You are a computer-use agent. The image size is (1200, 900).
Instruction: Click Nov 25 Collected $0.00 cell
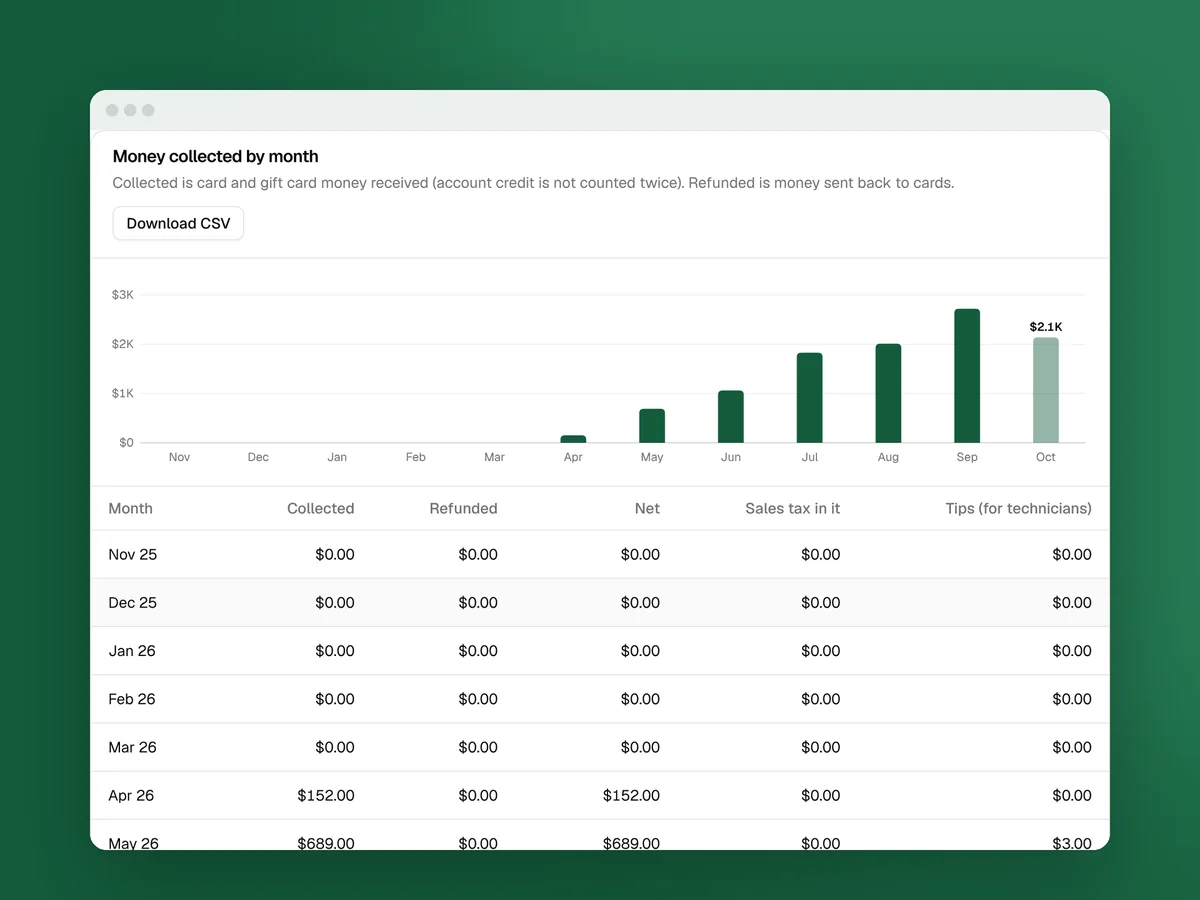point(335,554)
